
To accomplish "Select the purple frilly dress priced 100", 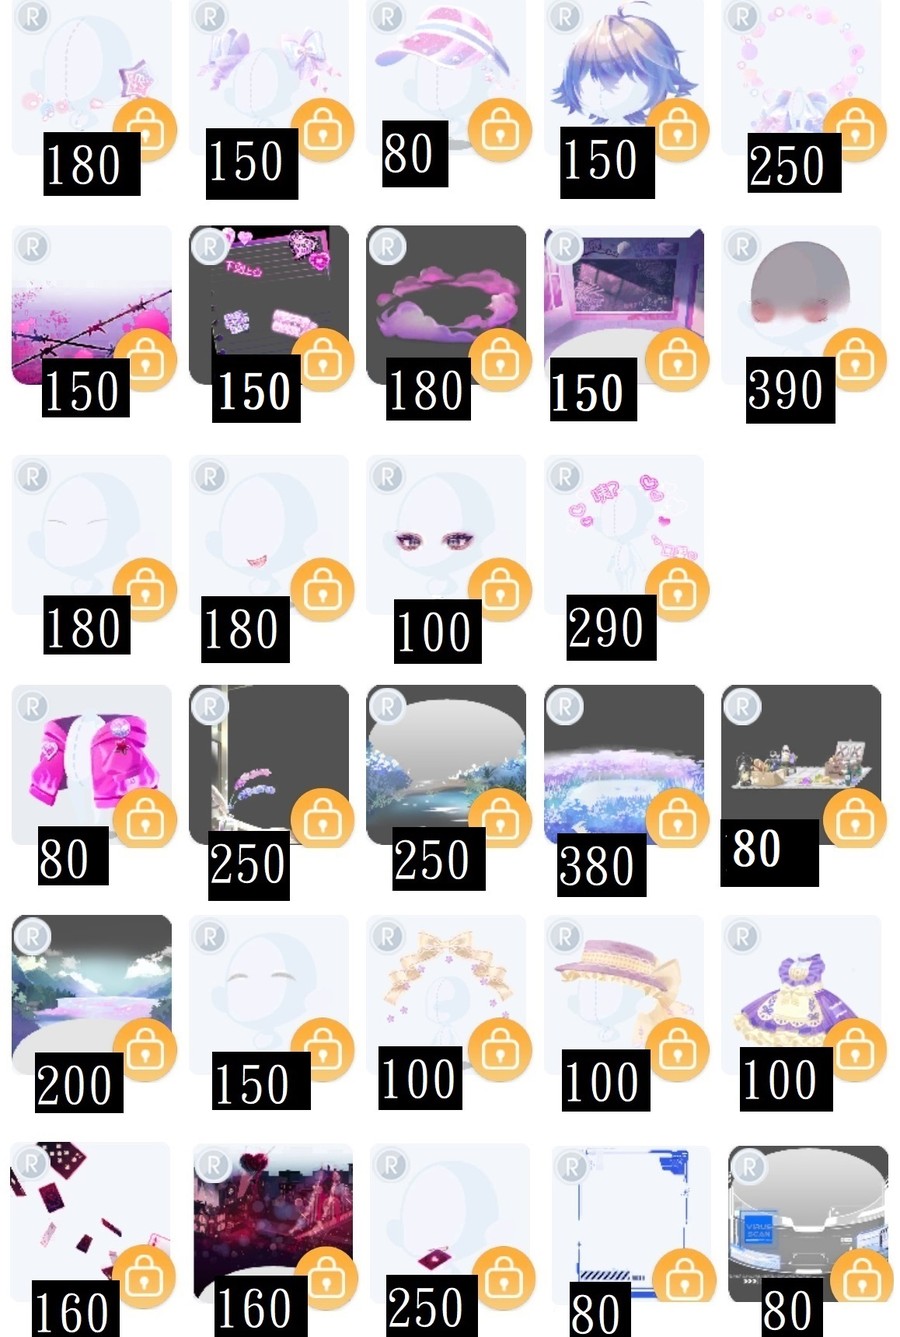I will point(801,995).
